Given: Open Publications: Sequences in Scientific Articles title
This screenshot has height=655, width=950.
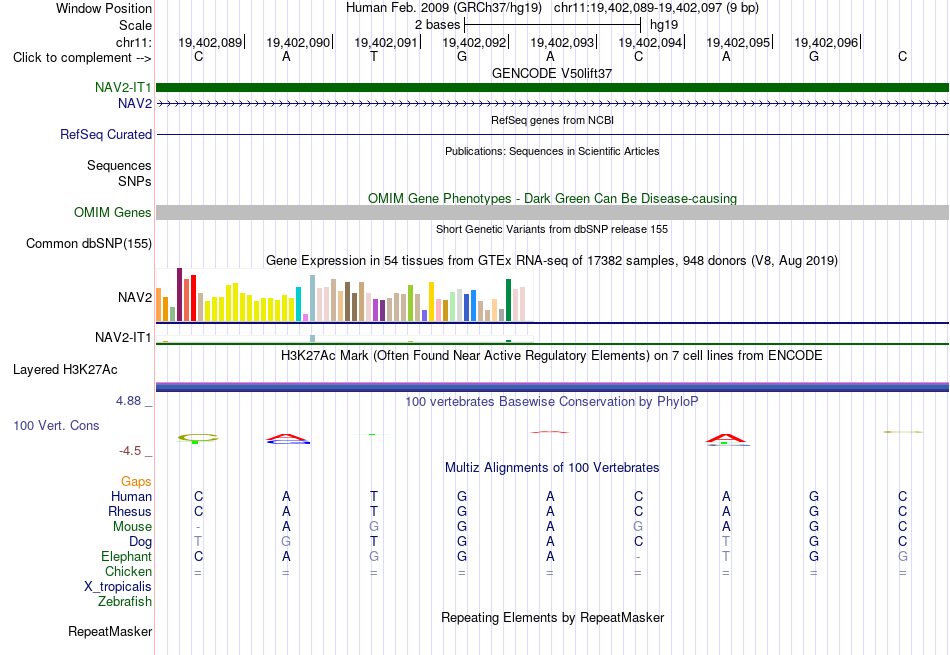Looking at the screenshot, I should pos(552,151).
